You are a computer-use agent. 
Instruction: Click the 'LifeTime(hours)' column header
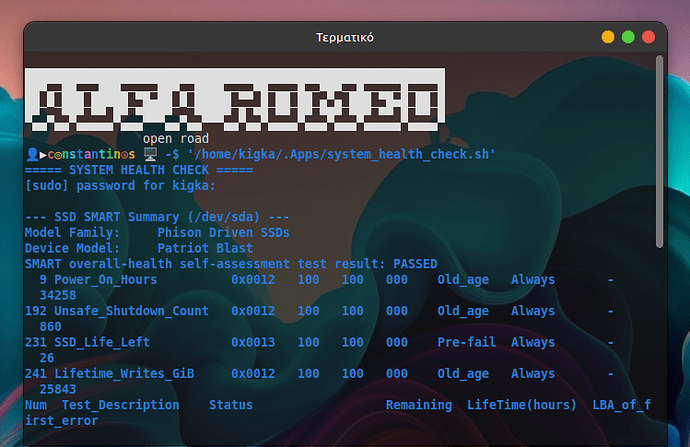tap(522, 405)
